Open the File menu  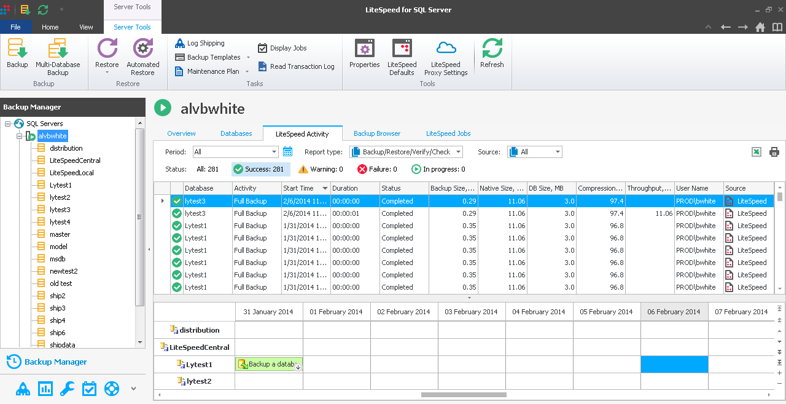click(16, 27)
